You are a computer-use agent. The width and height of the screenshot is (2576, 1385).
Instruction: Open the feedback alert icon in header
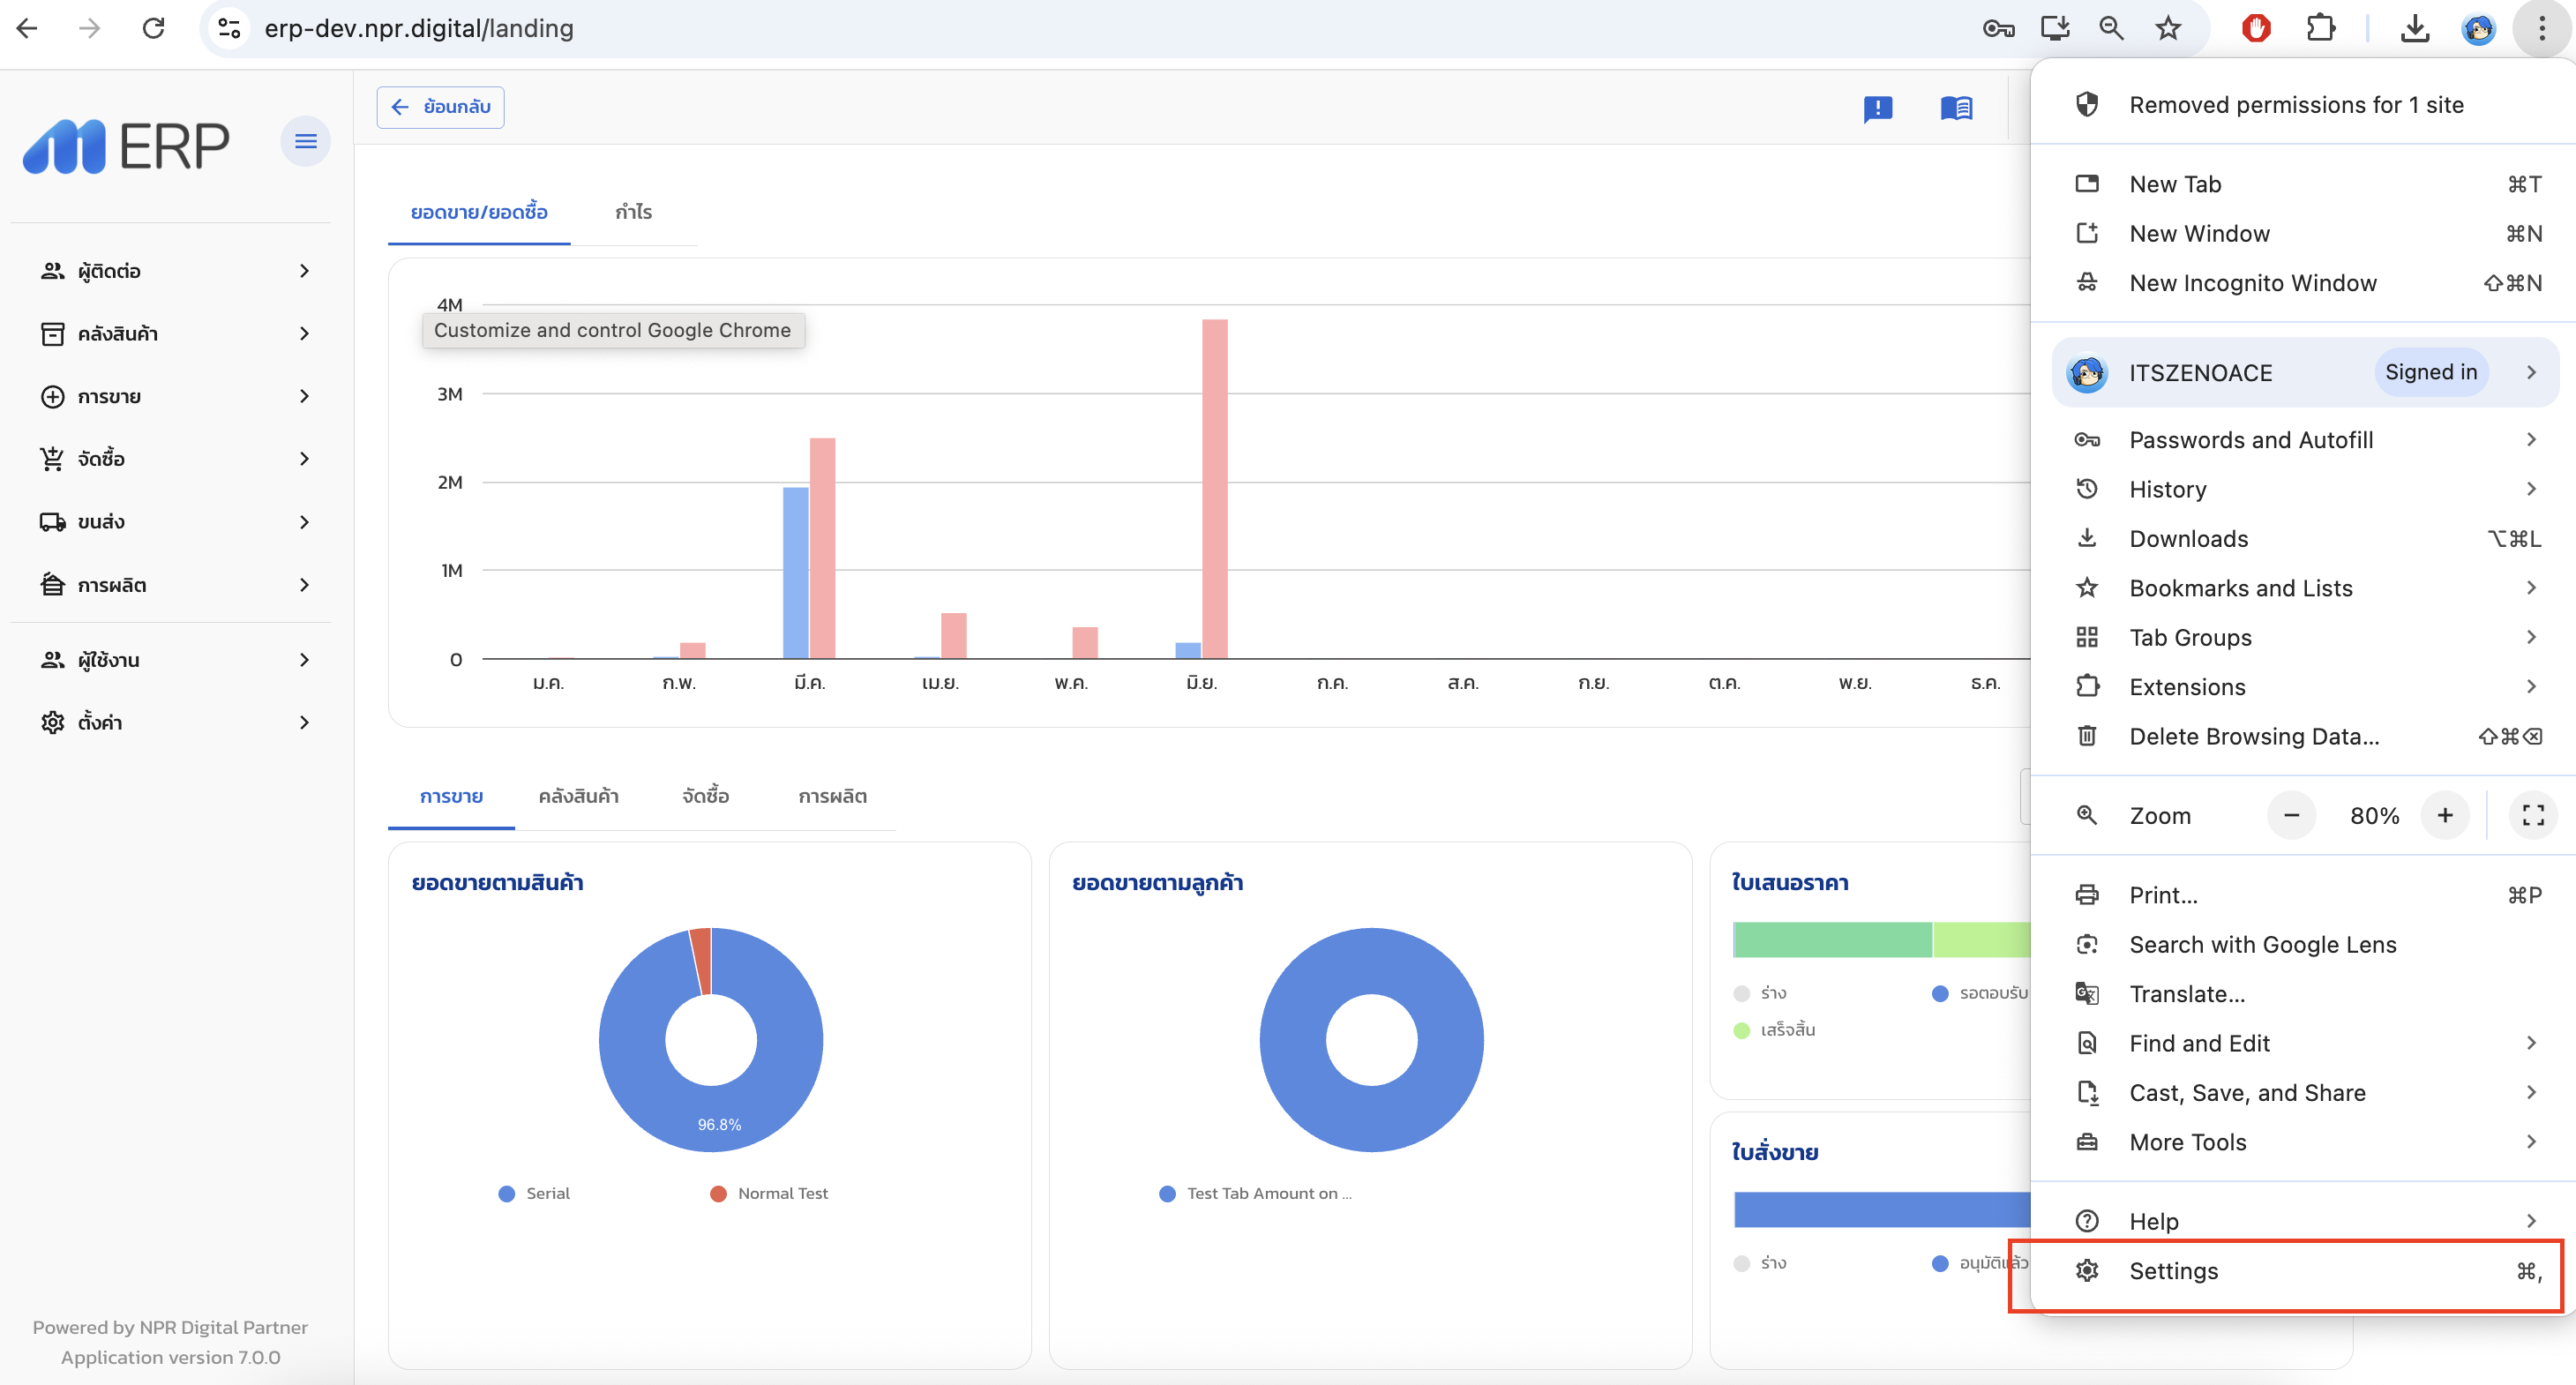click(1877, 108)
